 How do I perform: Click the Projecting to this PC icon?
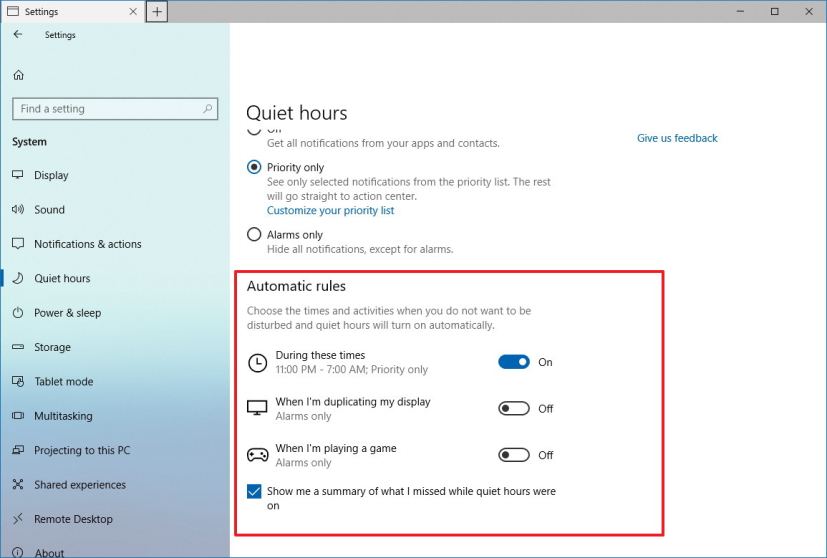pos(18,450)
